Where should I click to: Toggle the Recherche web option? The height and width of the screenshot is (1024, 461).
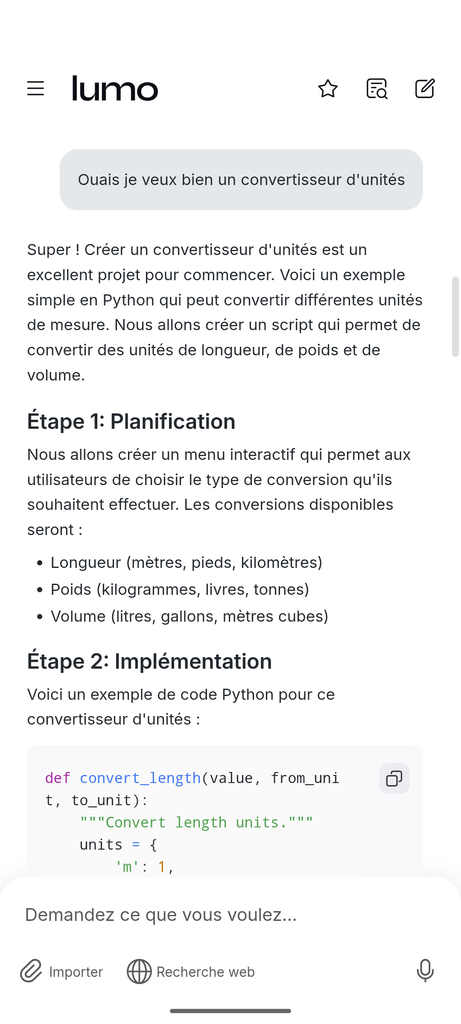click(191, 972)
